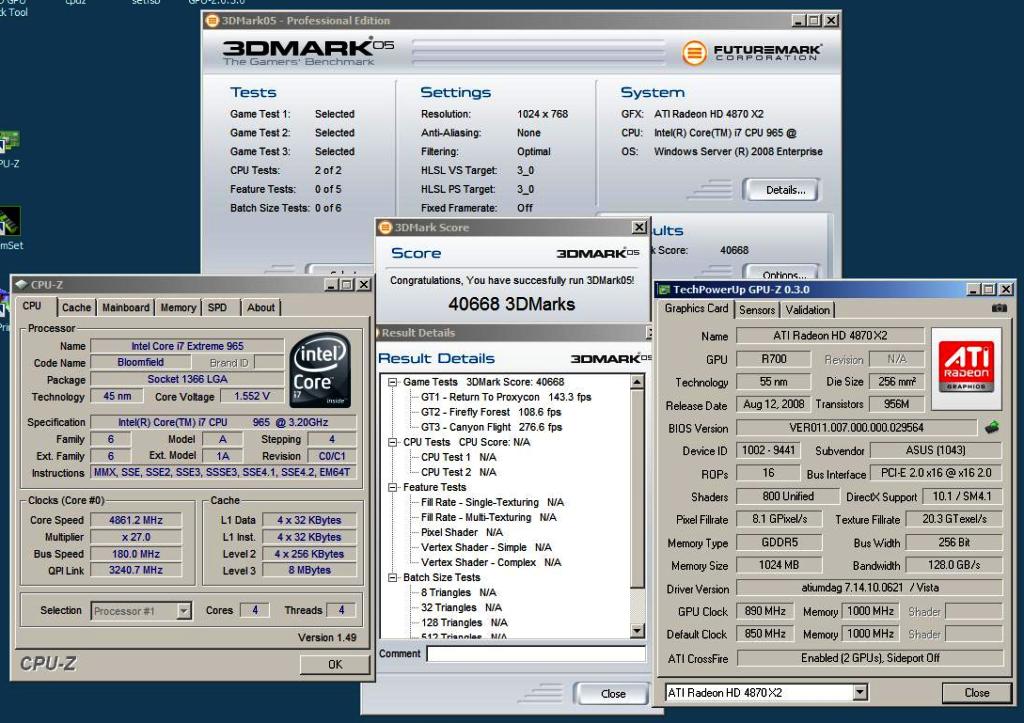Select the CPU tab in CPU-Z
Screen dimensions: 1024x723
(32, 306)
